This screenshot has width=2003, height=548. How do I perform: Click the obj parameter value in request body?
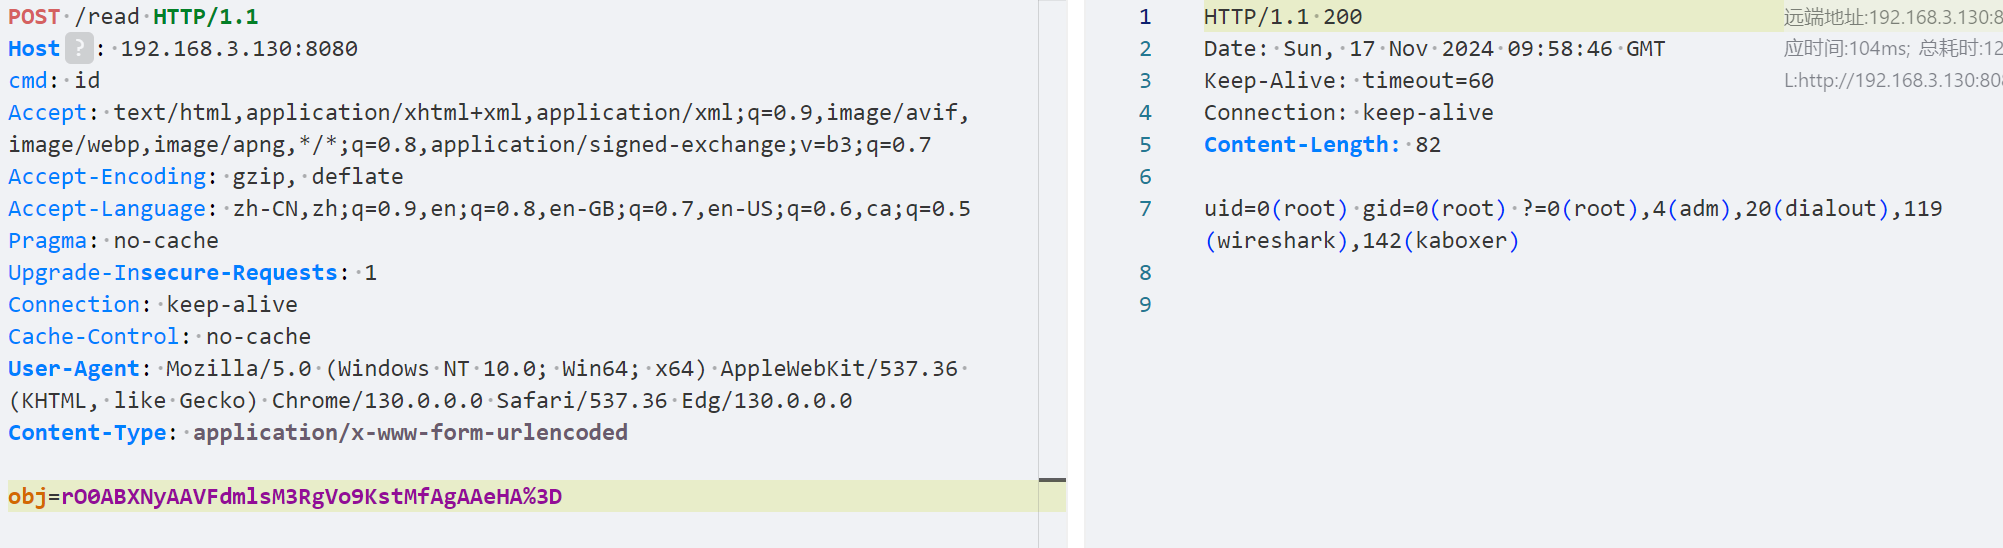(311, 497)
